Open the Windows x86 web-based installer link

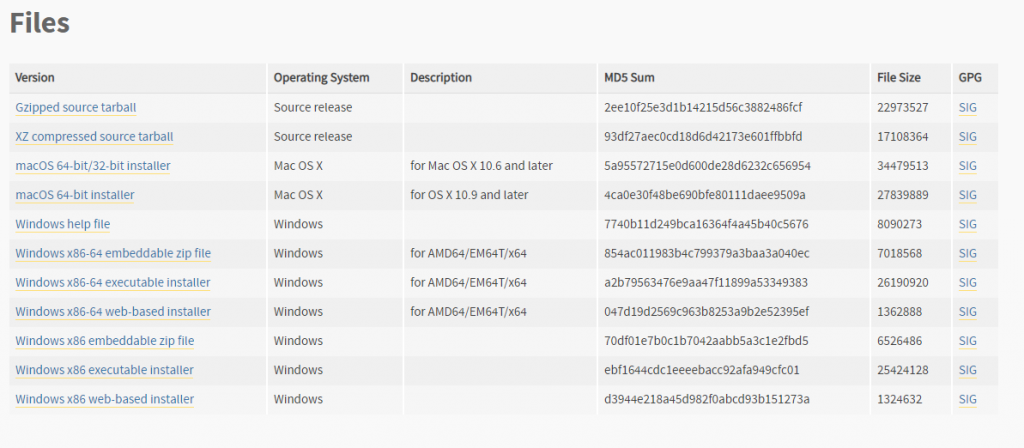[104, 399]
